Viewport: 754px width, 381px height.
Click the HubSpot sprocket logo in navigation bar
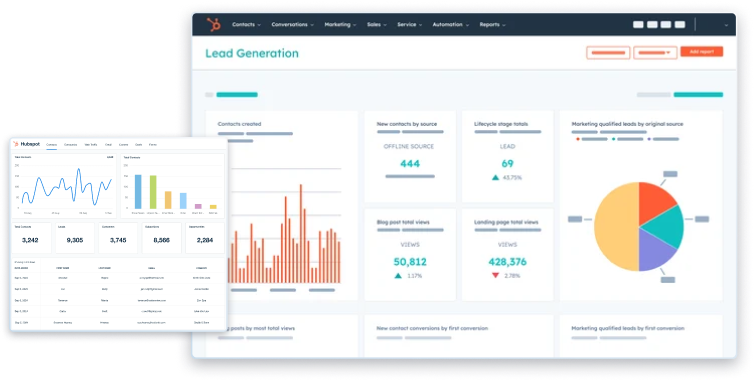(214, 24)
